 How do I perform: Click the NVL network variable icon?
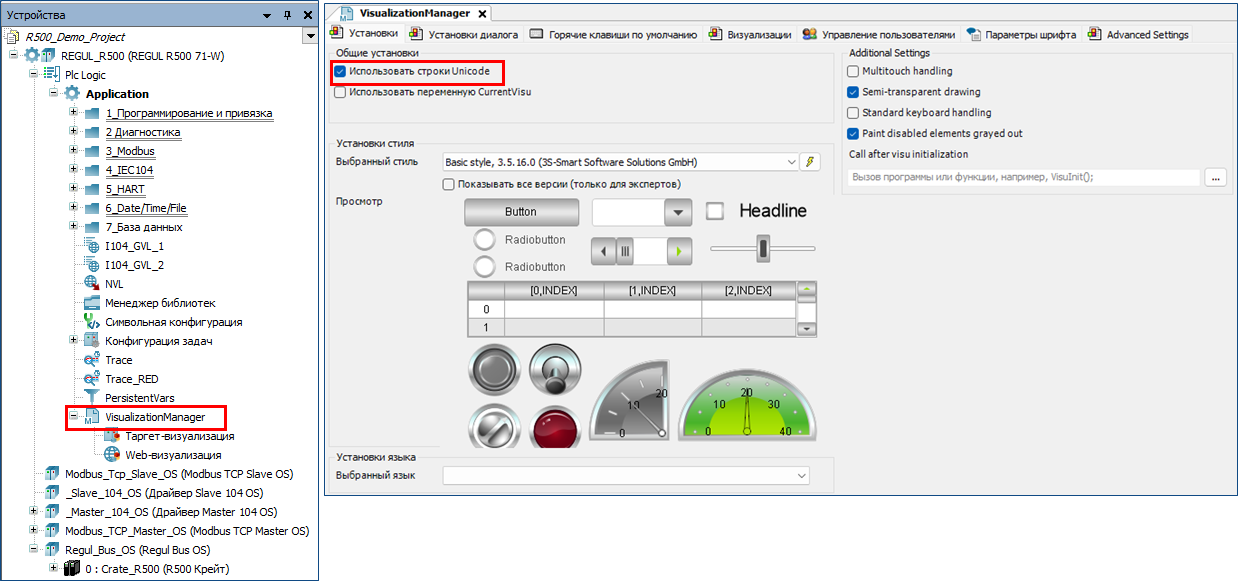pyautogui.click(x=92, y=284)
